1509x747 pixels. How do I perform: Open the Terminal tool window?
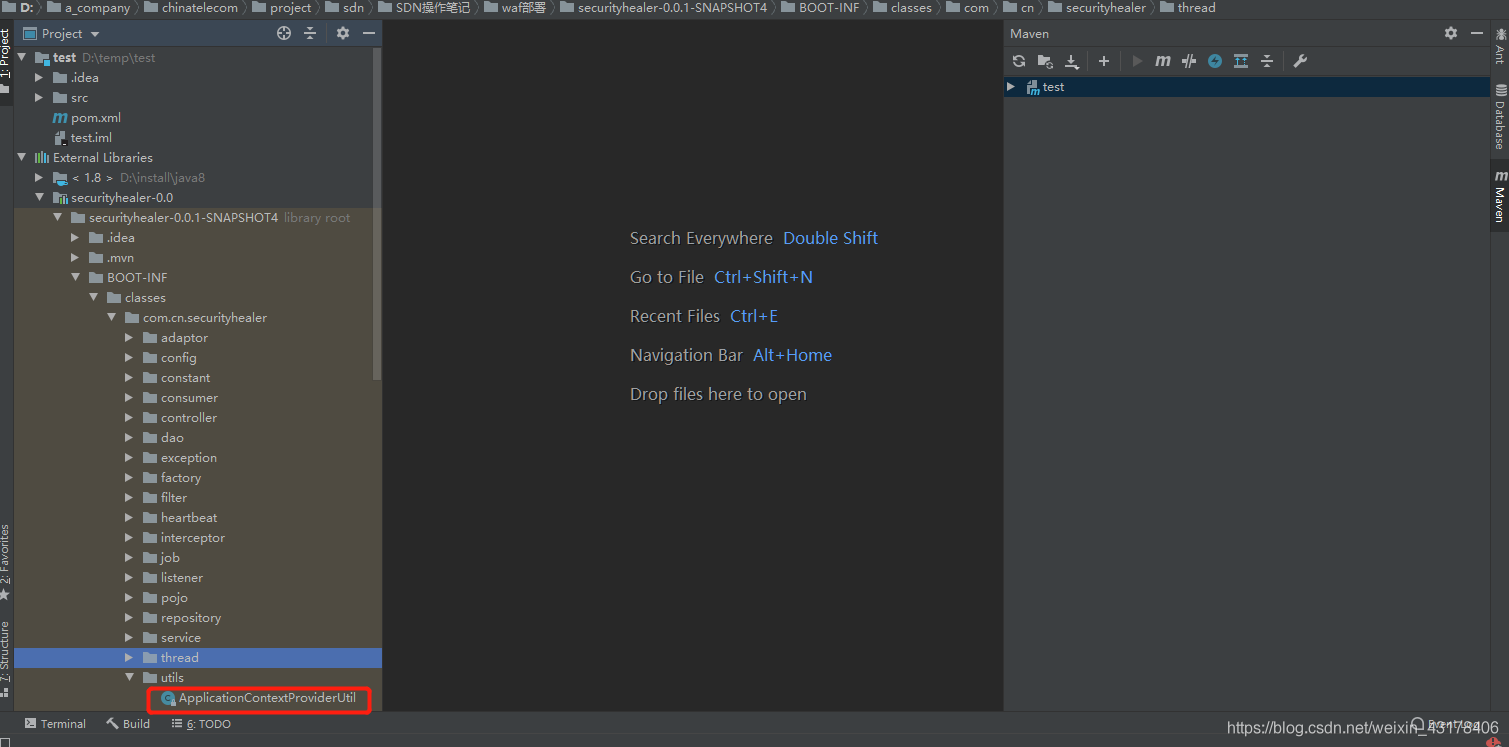click(55, 724)
